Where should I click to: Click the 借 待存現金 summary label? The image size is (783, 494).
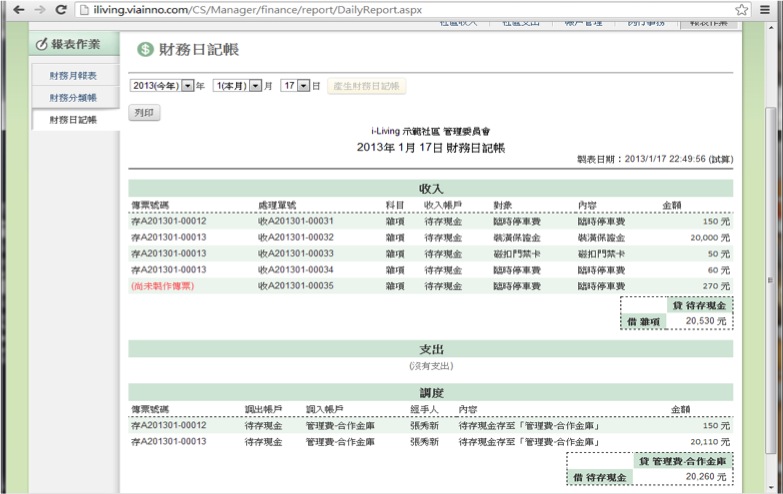[600, 478]
